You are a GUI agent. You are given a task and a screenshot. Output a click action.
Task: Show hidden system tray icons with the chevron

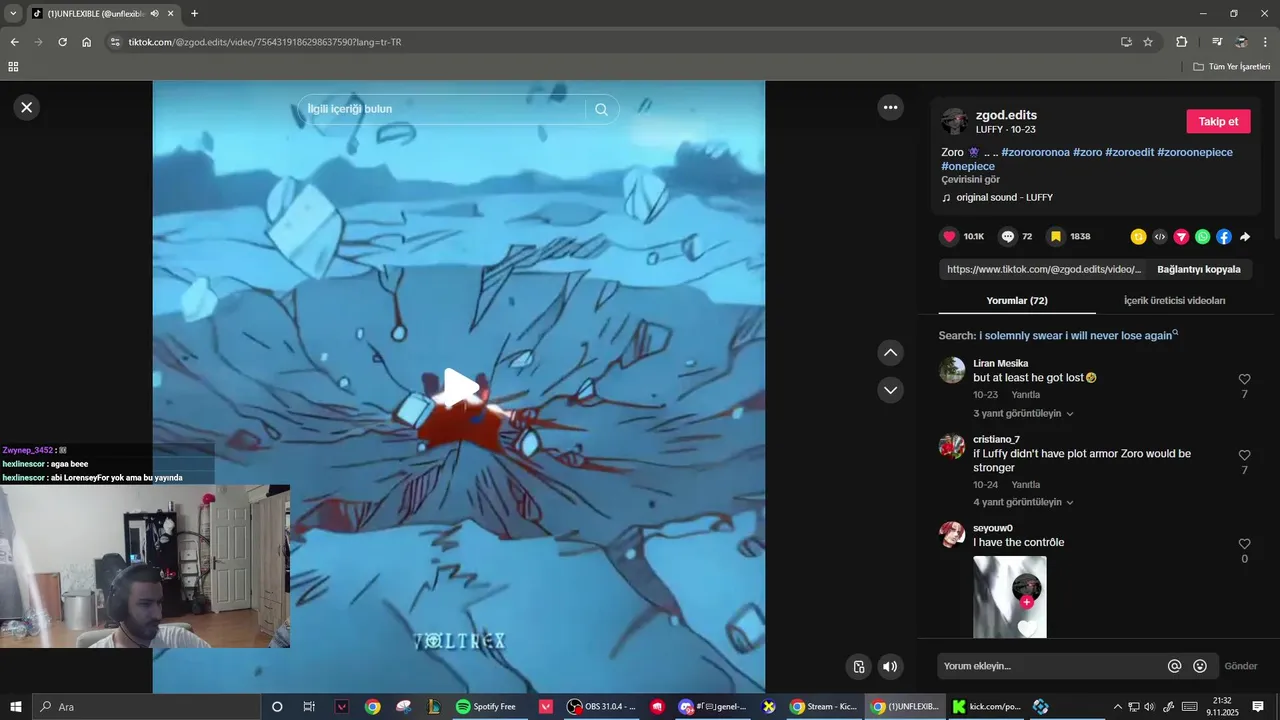click(x=1118, y=707)
